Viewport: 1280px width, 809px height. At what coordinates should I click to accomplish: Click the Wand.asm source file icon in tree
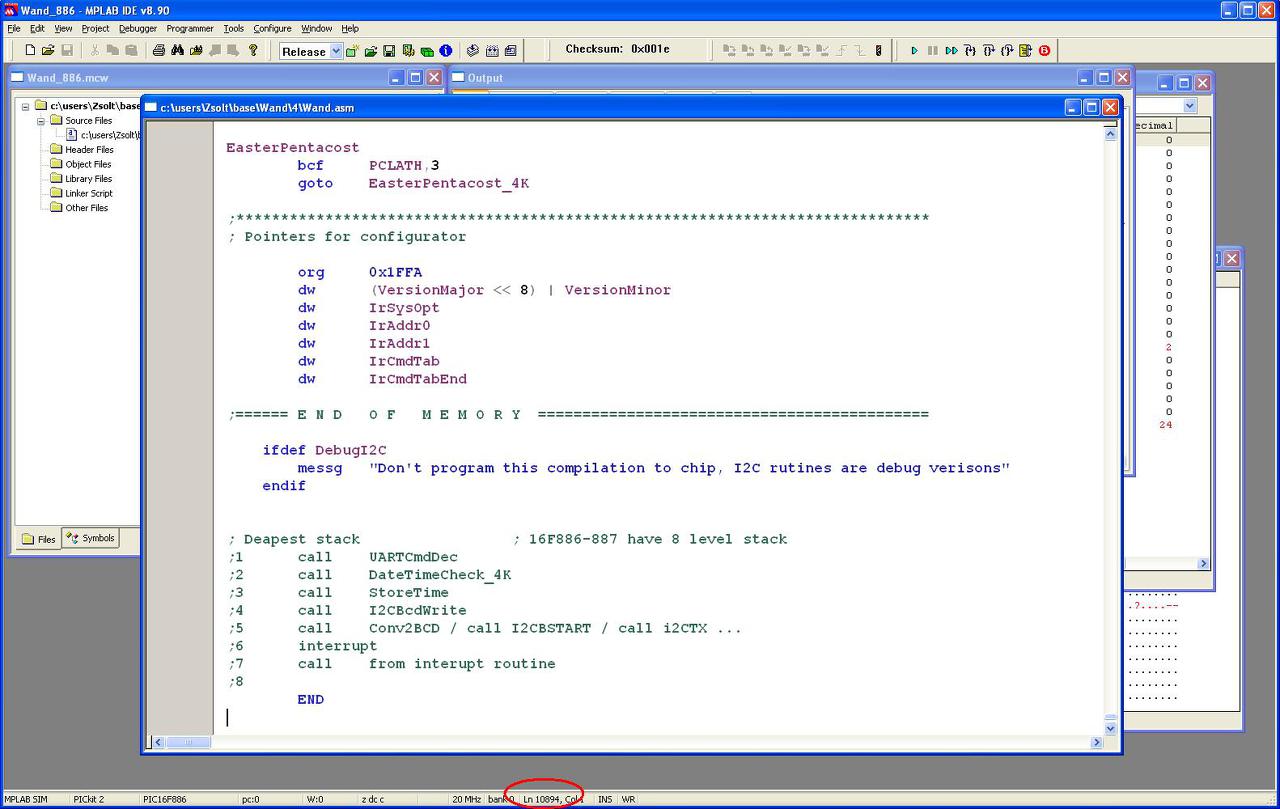[72, 134]
